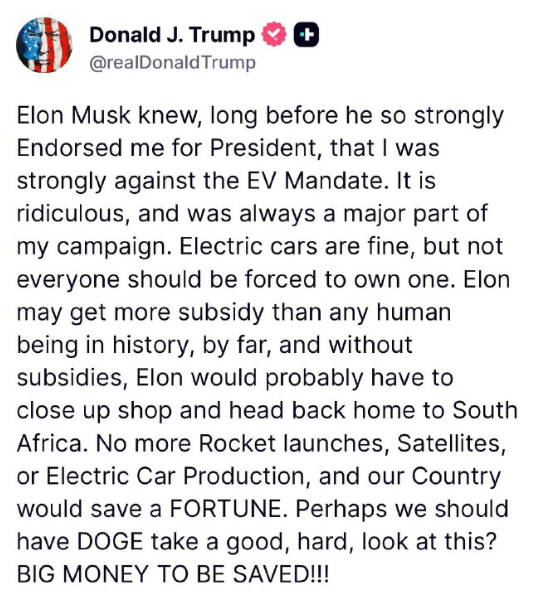This screenshot has width=534, height=608.
Task: Click the pink verified checkmark badge
Action: (x=274, y=35)
